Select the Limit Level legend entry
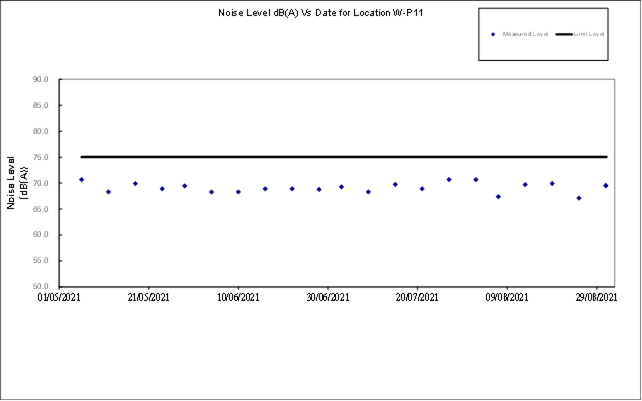 tap(590, 34)
